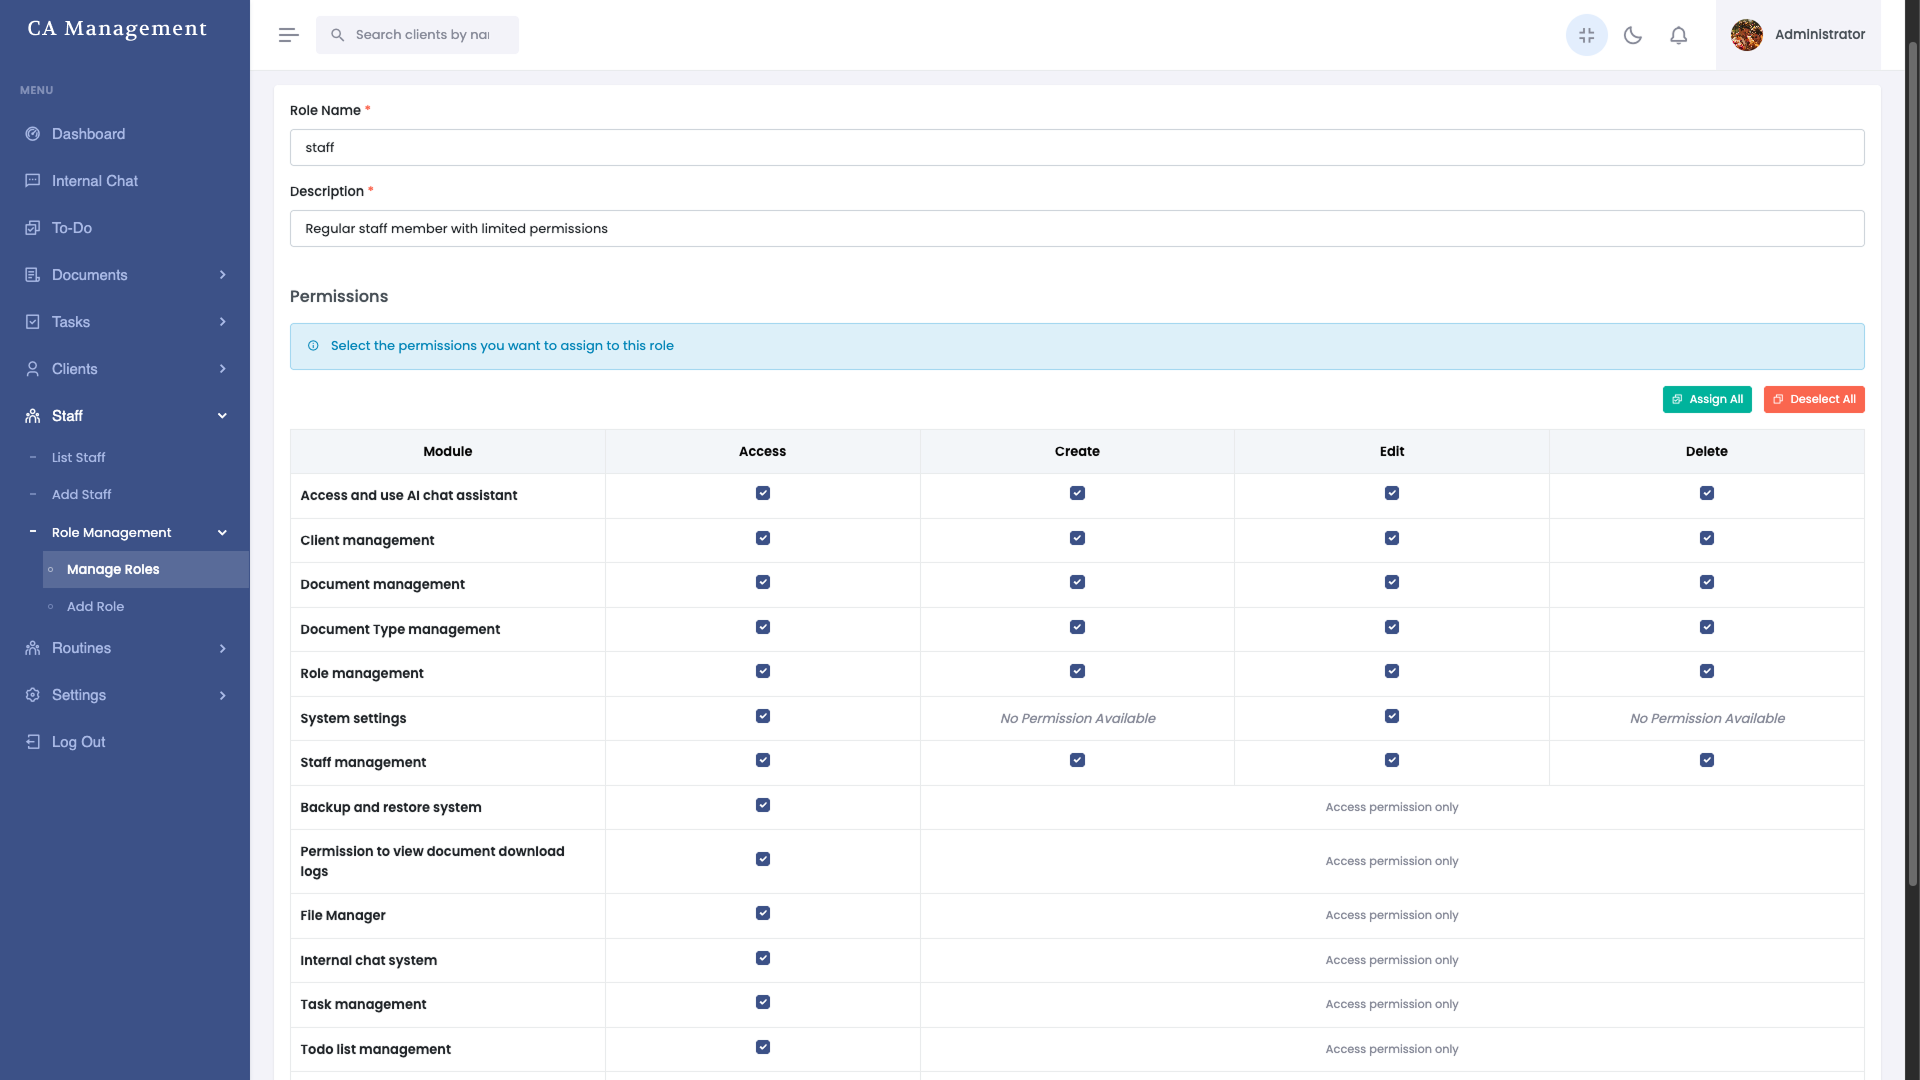
Task: Toggle the hamburger sidebar menu icon
Action: 288,35
